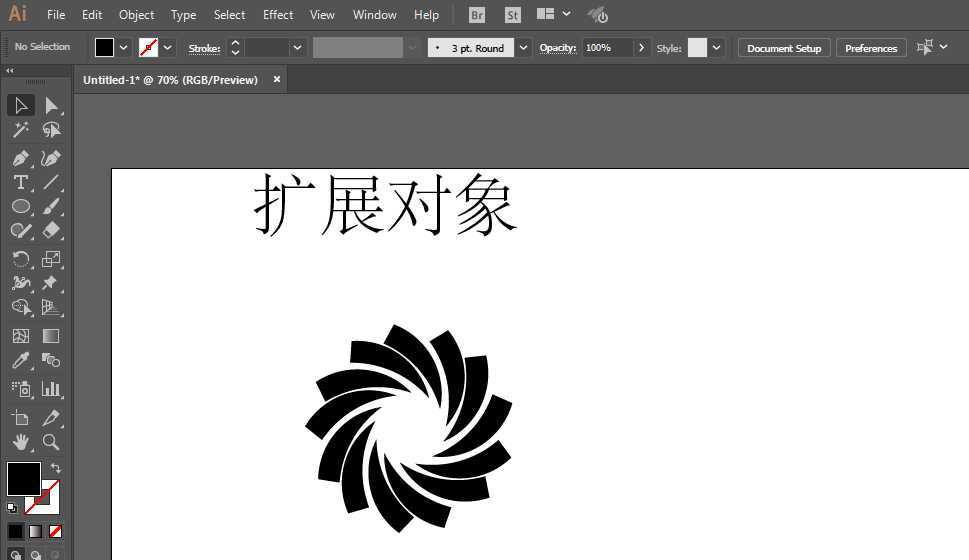
Task: Select the Magic Wand tool
Action: click(x=20, y=131)
